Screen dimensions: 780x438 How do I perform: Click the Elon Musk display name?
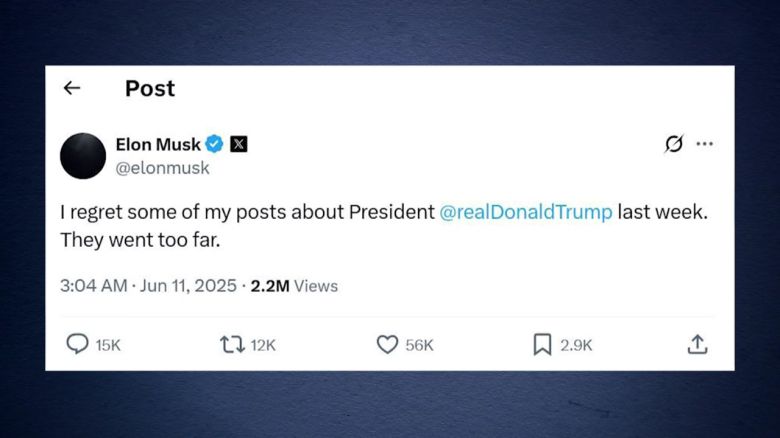click(x=158, y=144)
